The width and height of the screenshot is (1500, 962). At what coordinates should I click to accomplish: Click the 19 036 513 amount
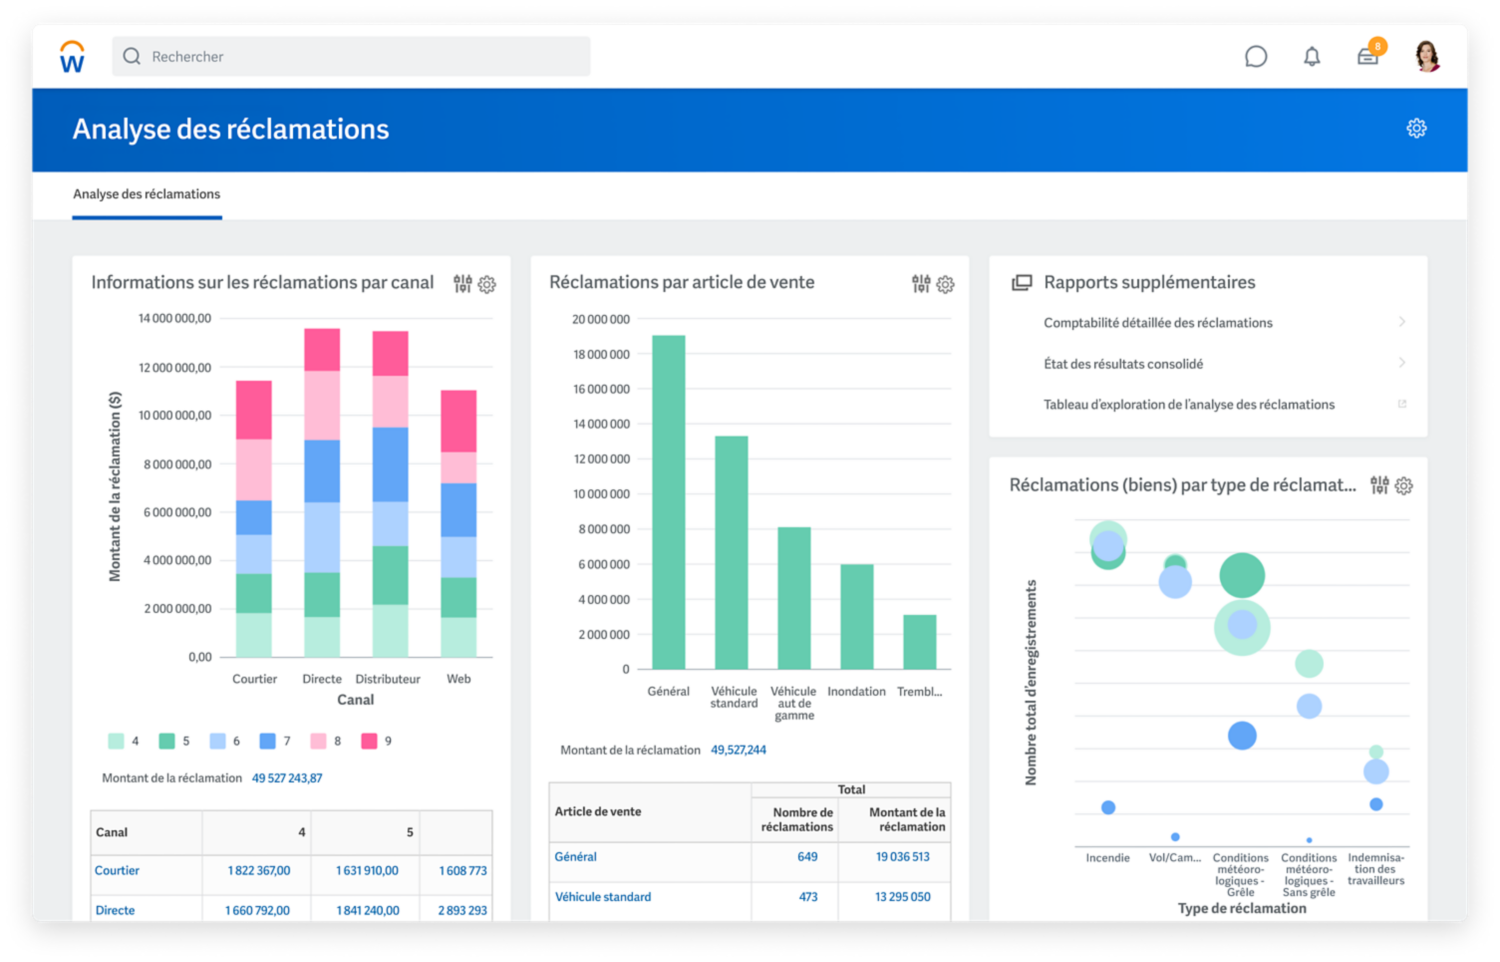pyautogui.click(x=902, y=857)
